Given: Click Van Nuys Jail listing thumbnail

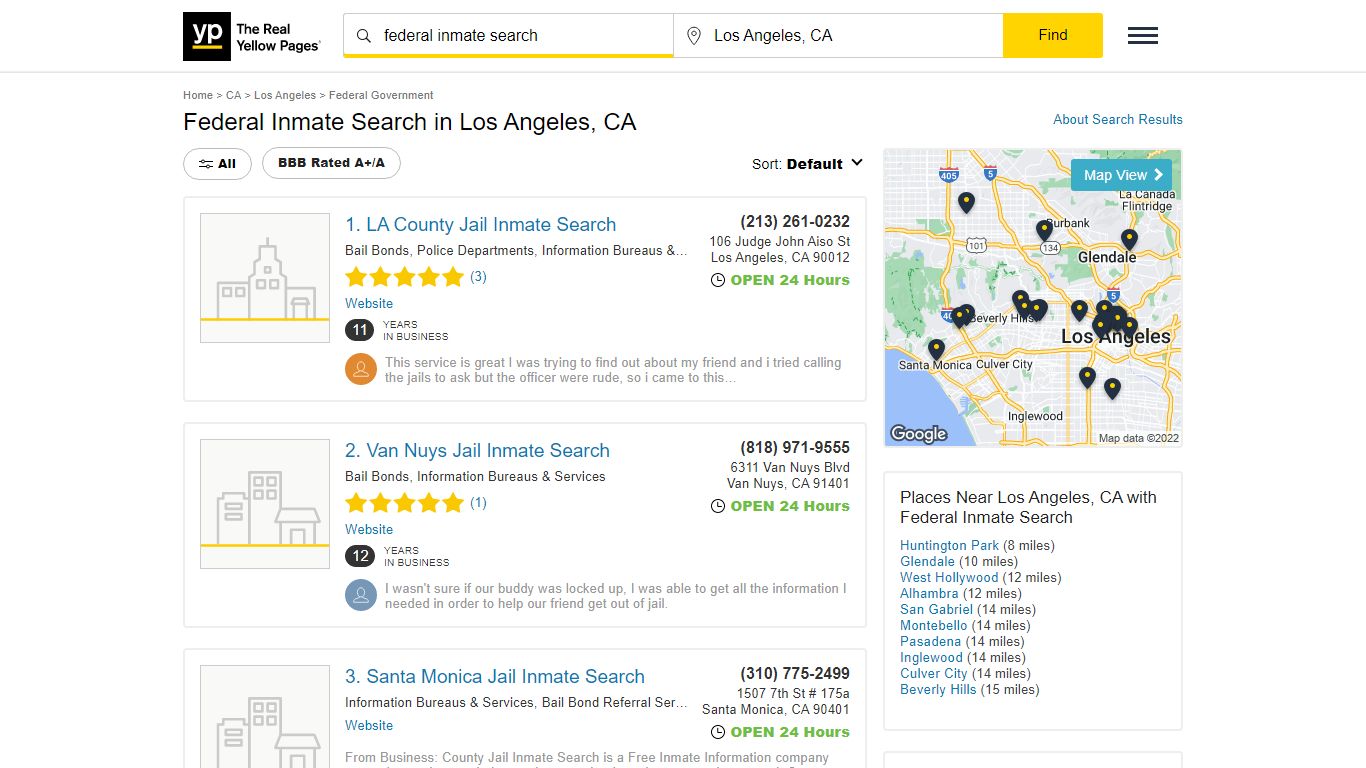Looking at the screenshot, I should (x=265, y=504).
